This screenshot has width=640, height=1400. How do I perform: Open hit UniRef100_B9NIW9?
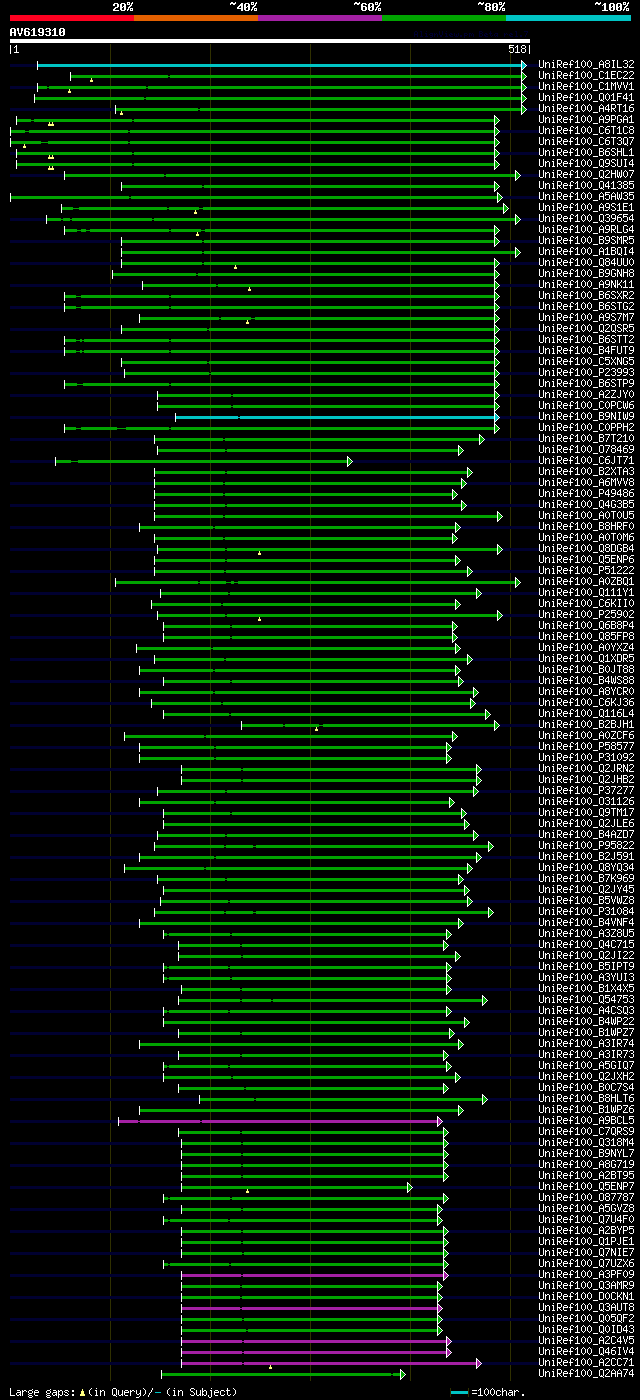[x=586, y=417]
